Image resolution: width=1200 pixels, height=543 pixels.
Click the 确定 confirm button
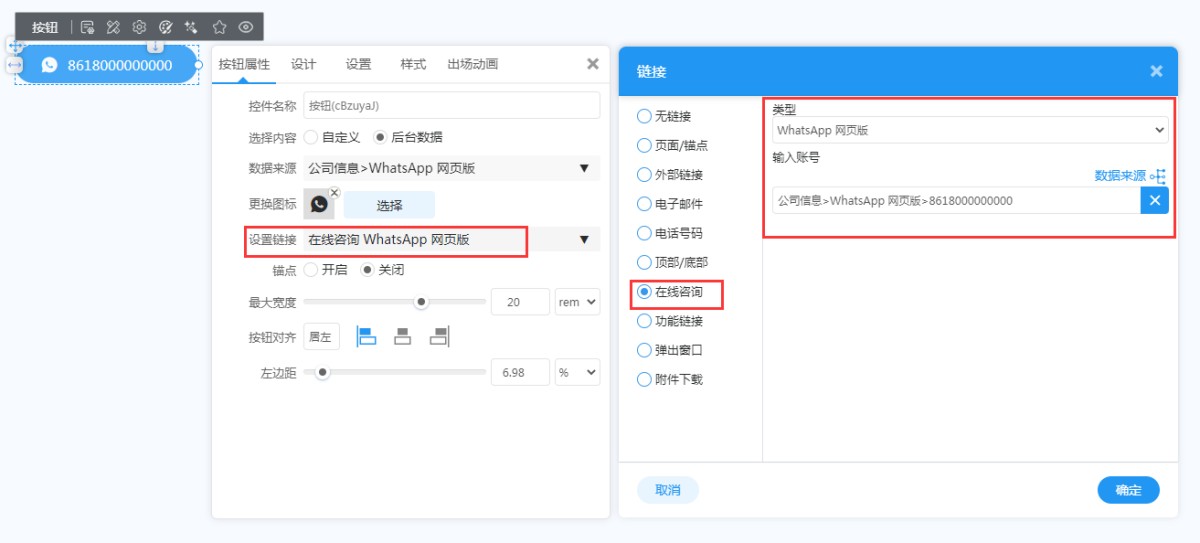tap(1128, 490)
